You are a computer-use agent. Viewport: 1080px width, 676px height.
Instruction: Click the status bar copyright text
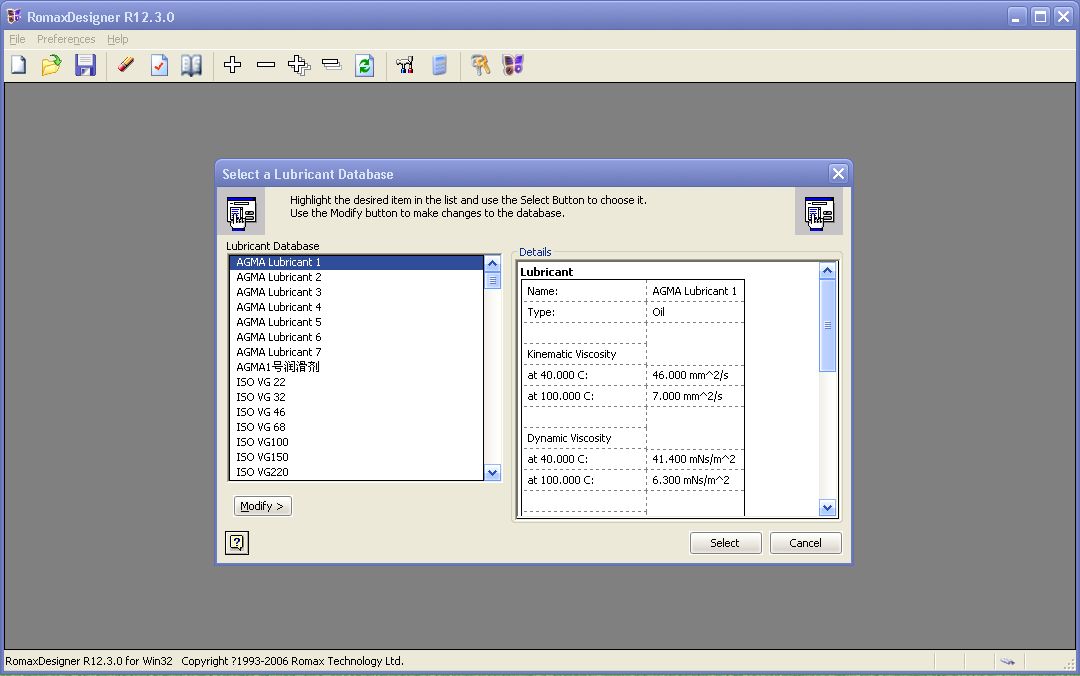pos(292,662)
